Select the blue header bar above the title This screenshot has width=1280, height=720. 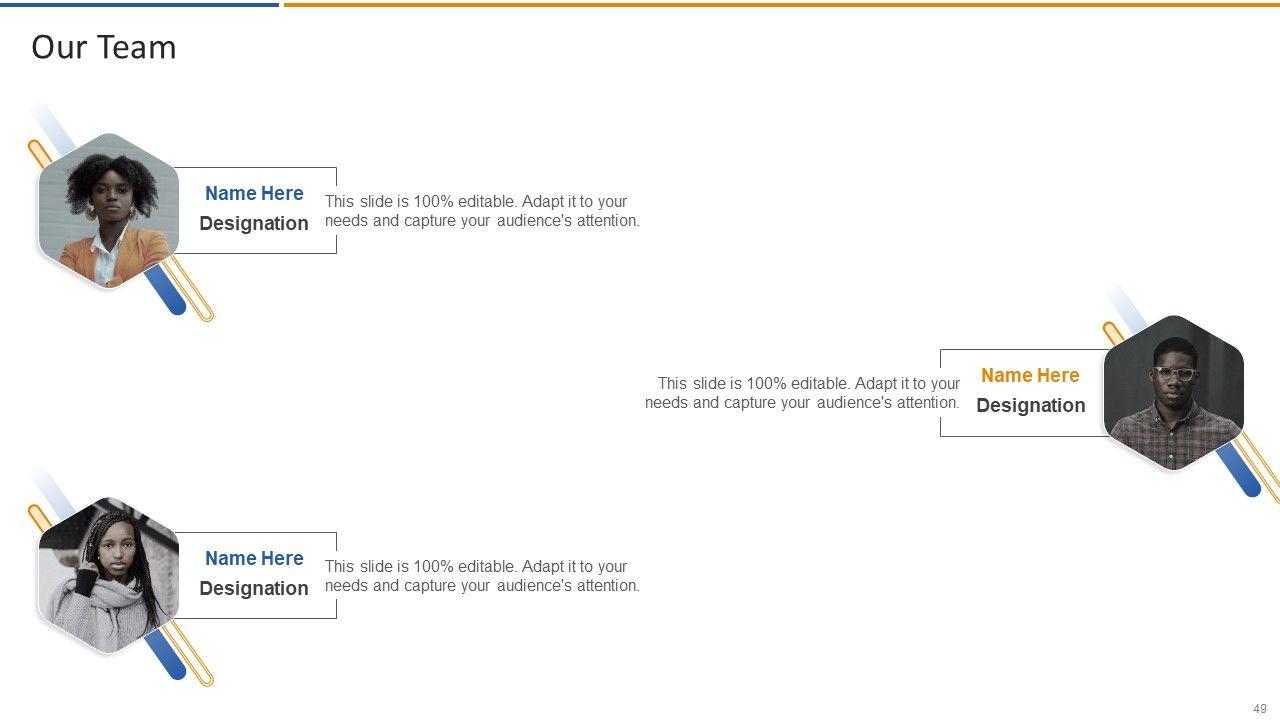139,4
